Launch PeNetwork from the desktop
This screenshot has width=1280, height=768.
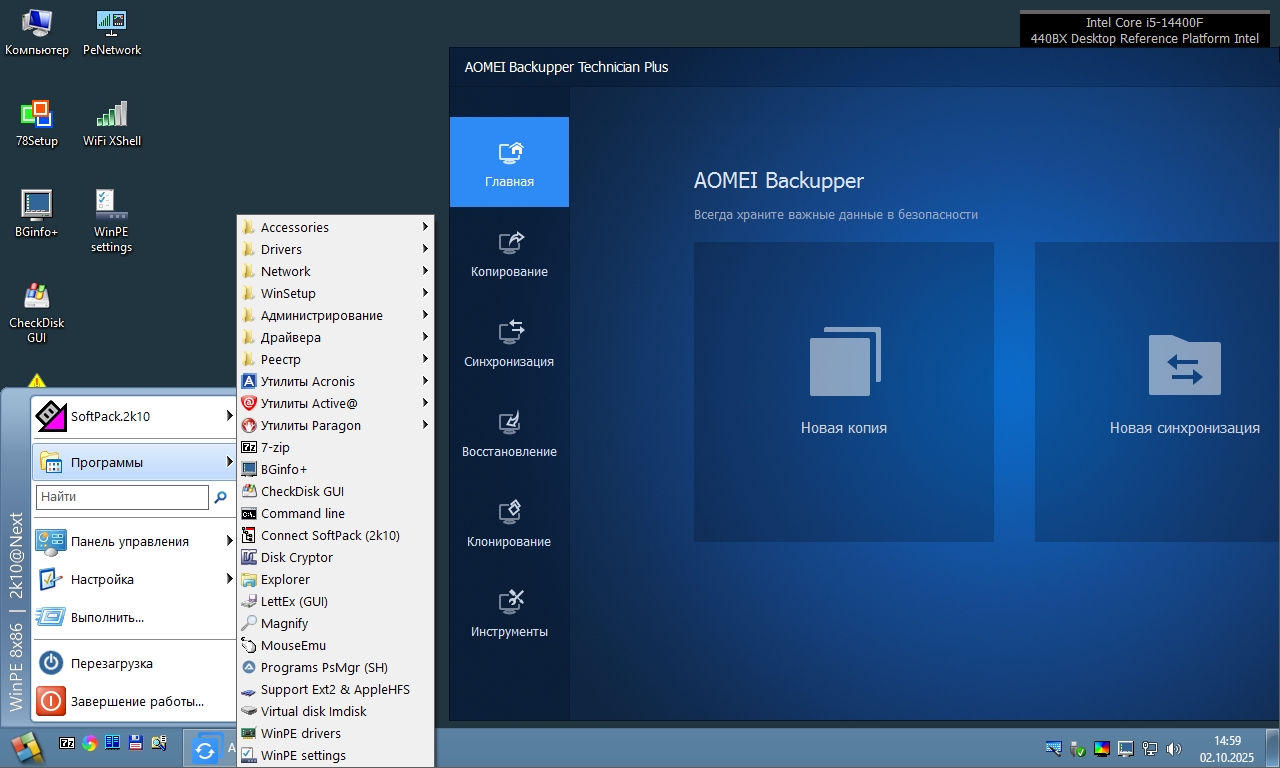(111, 31)
